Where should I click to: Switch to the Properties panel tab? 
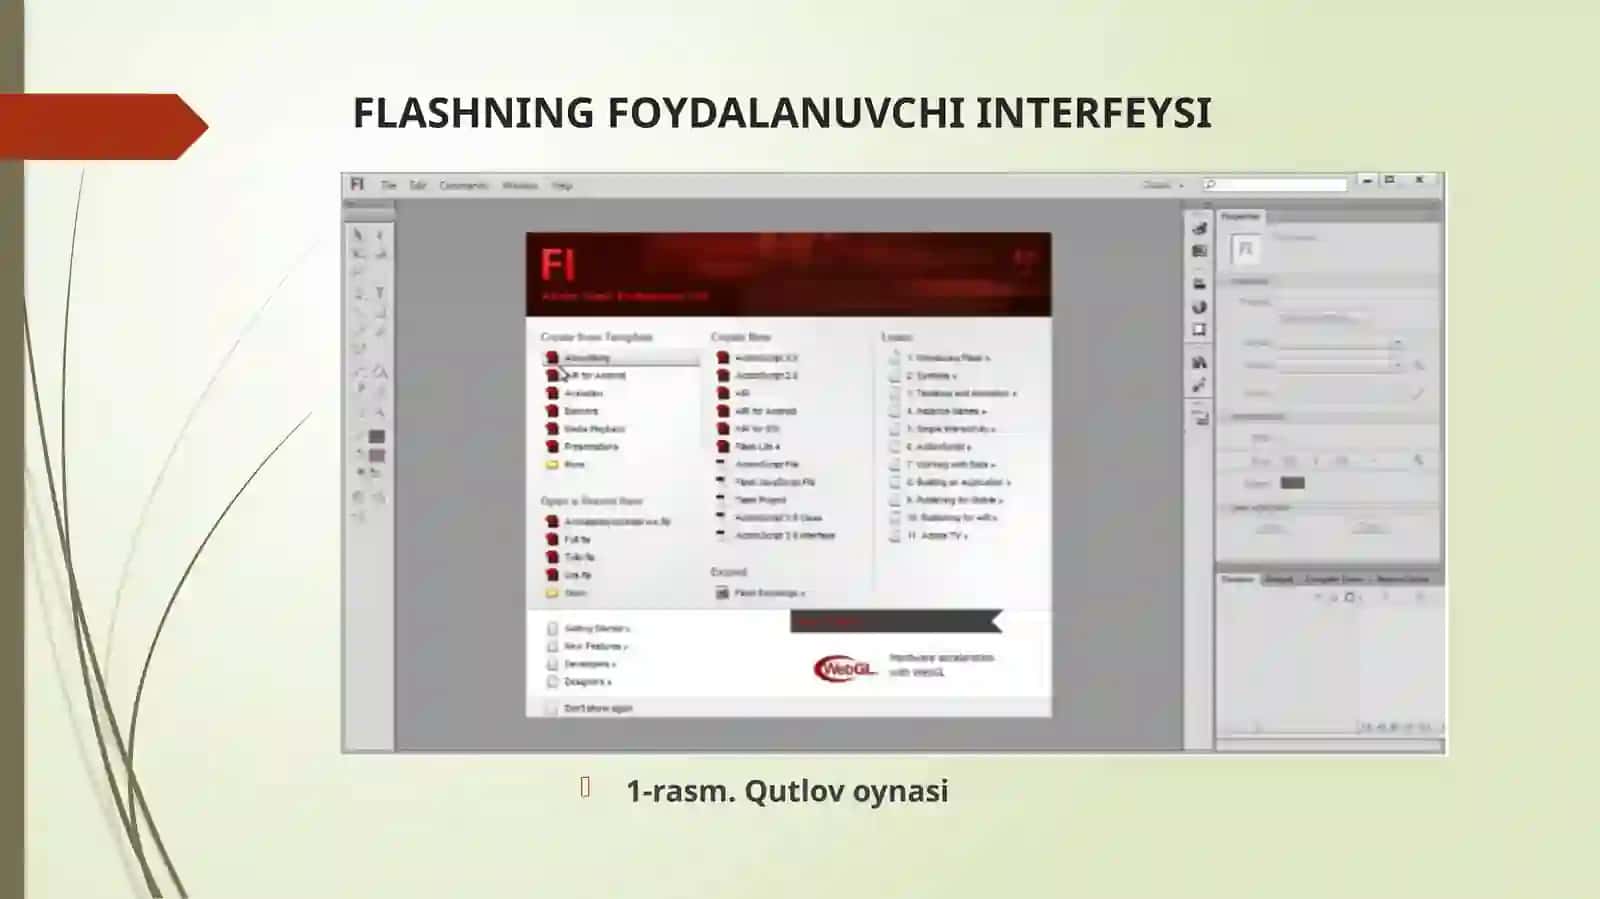[x=1241, y=217]
